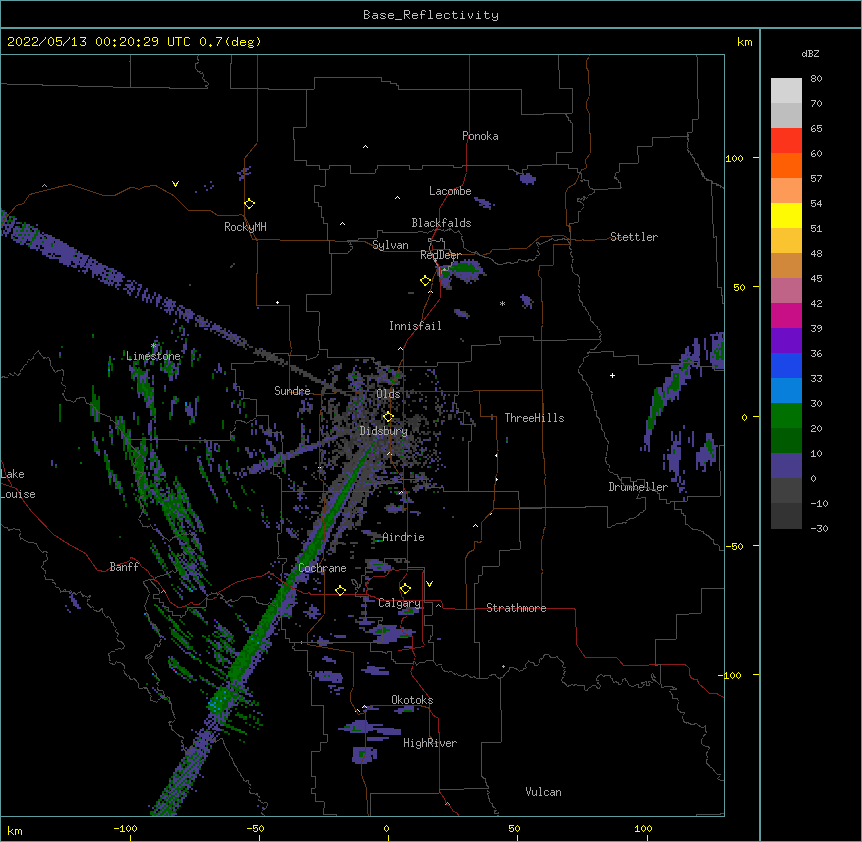Click the Sundre label
The image size is (862, 842).
tap(292, 391)
